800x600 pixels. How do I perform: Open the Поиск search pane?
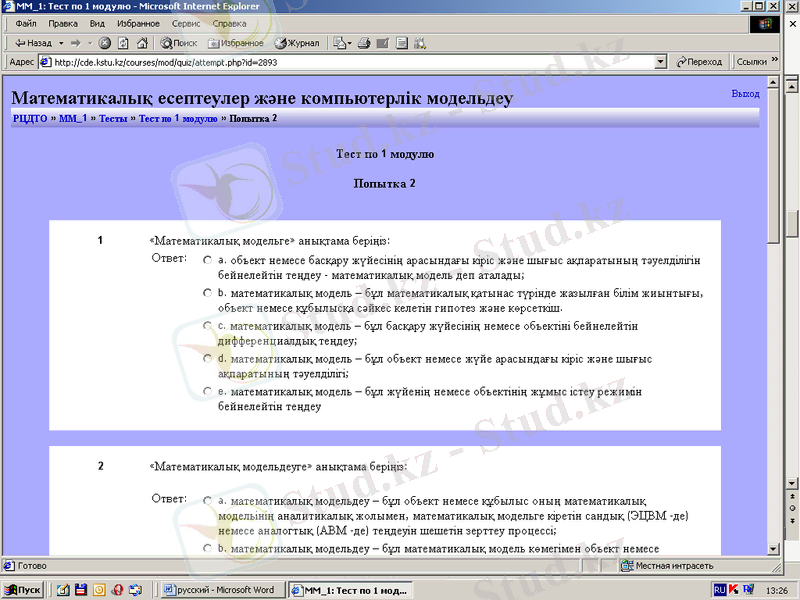pyautogui.click(x=179, y=43)
